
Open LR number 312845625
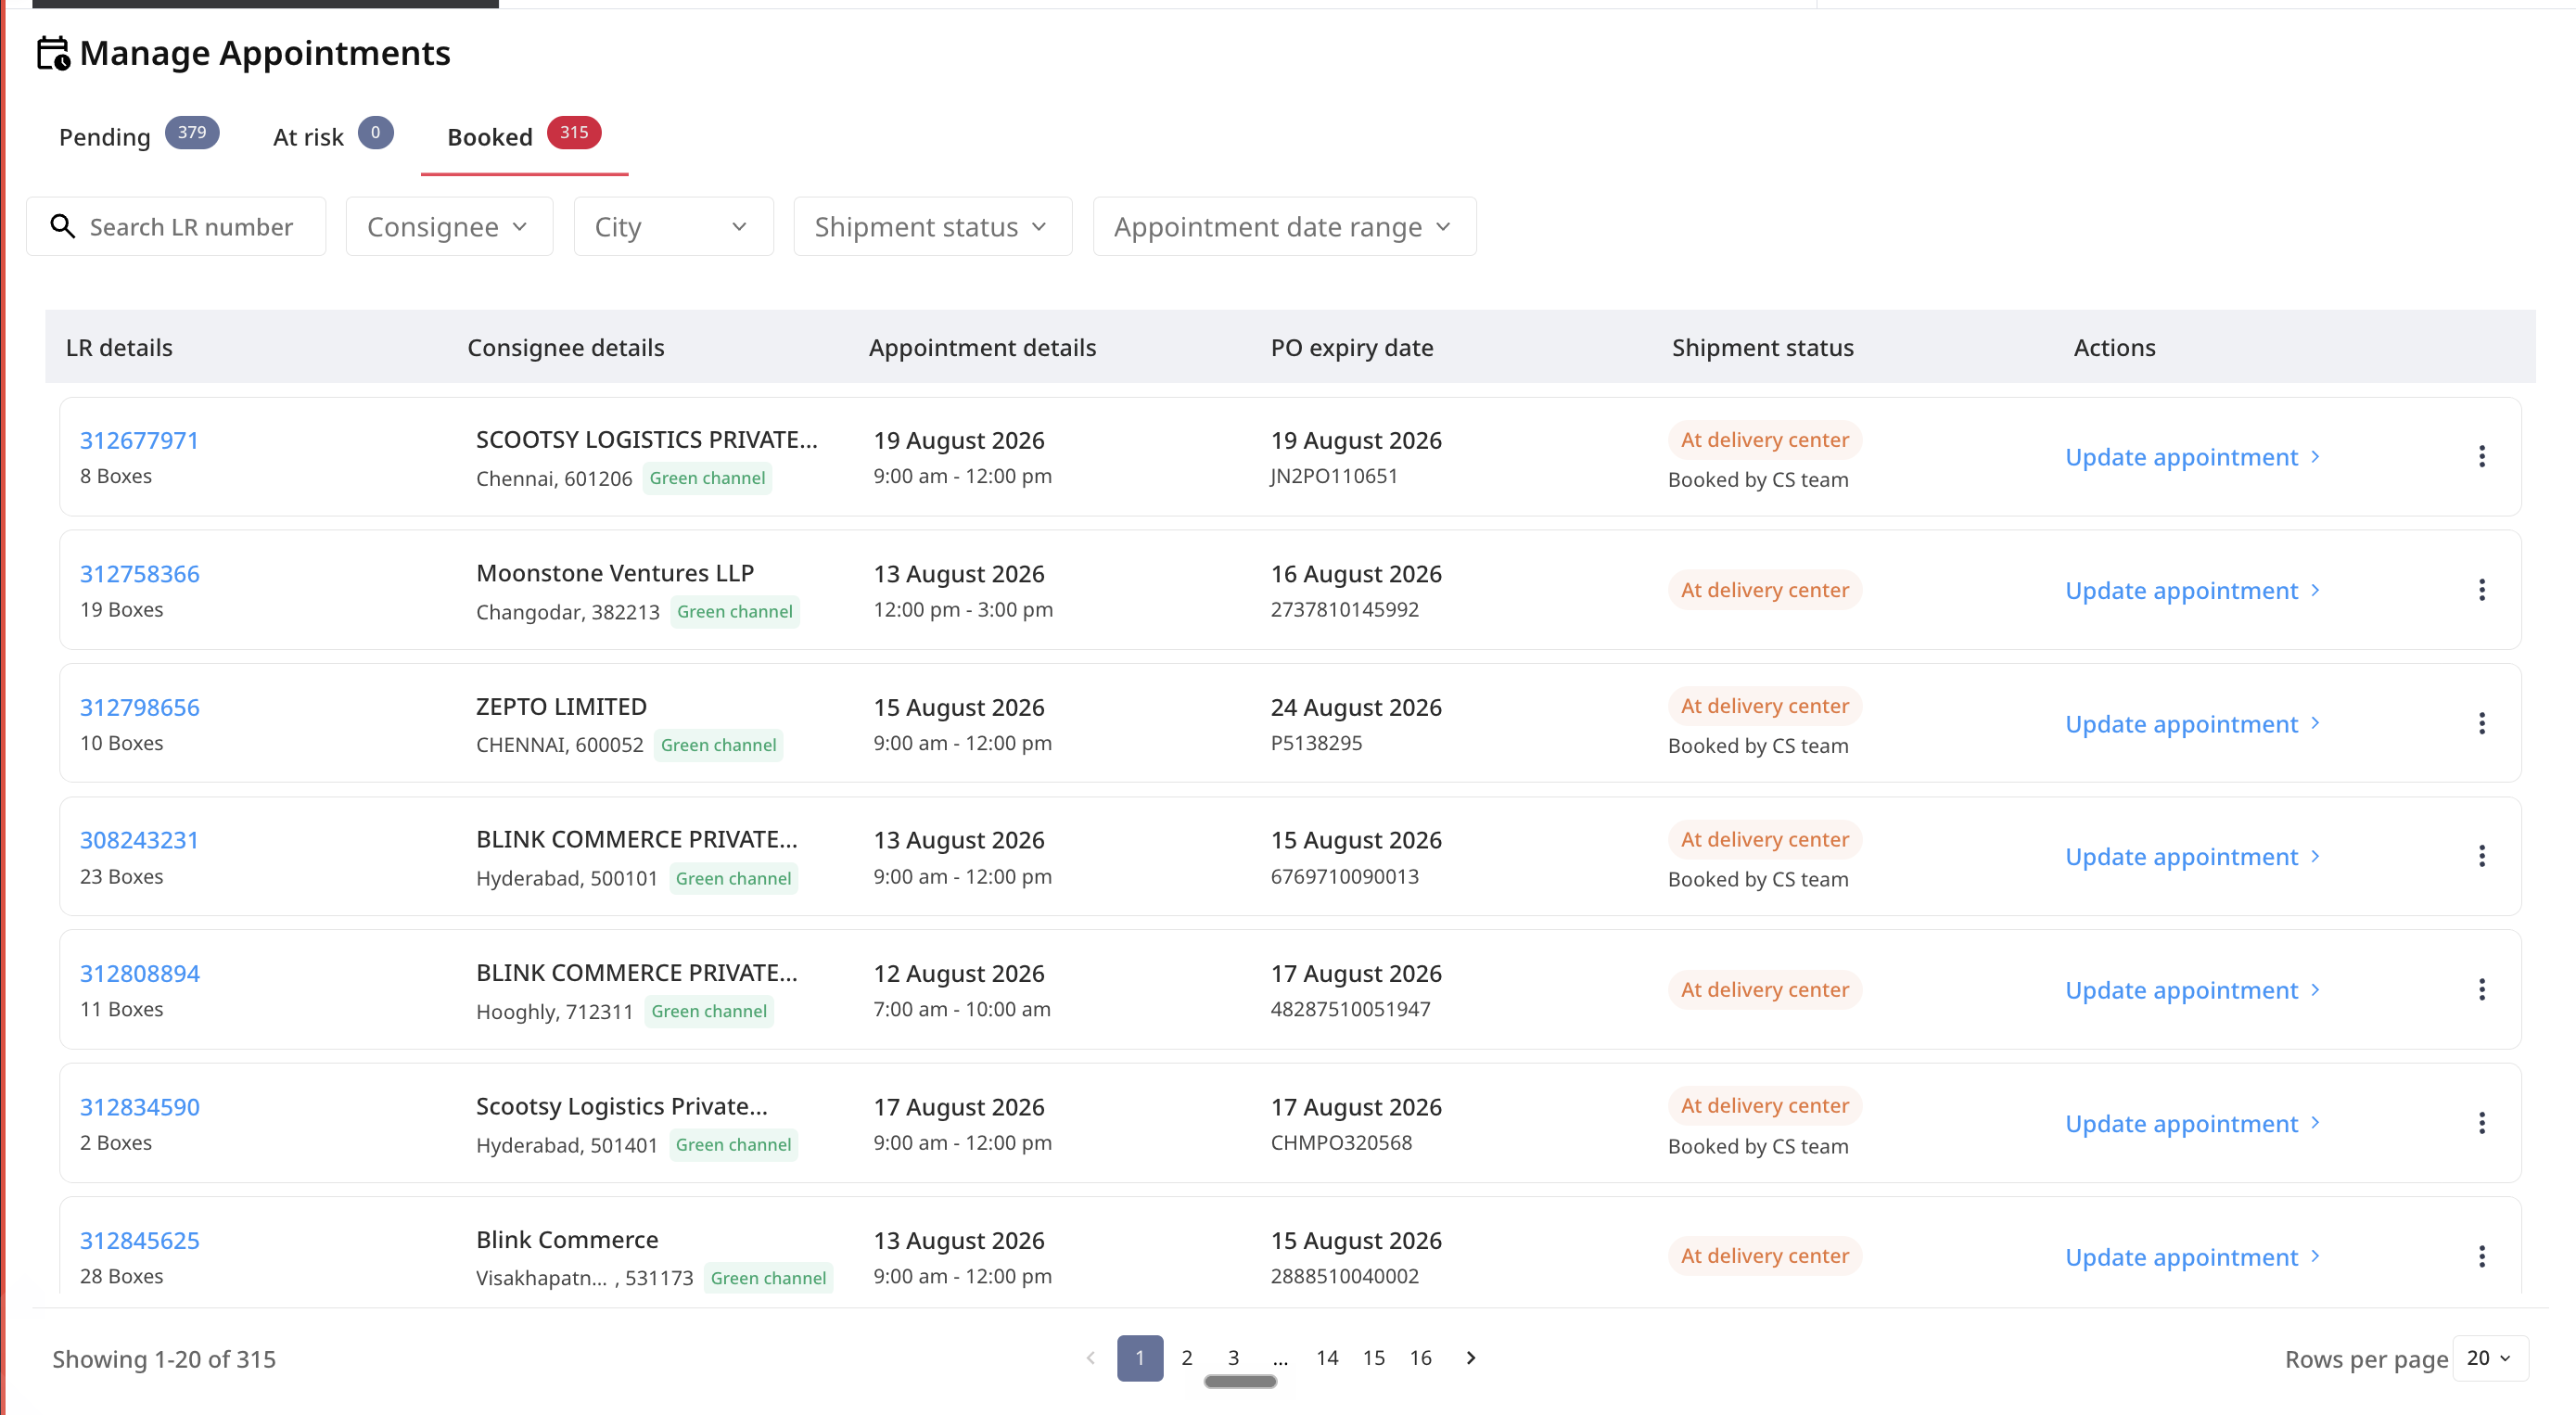140,1241
